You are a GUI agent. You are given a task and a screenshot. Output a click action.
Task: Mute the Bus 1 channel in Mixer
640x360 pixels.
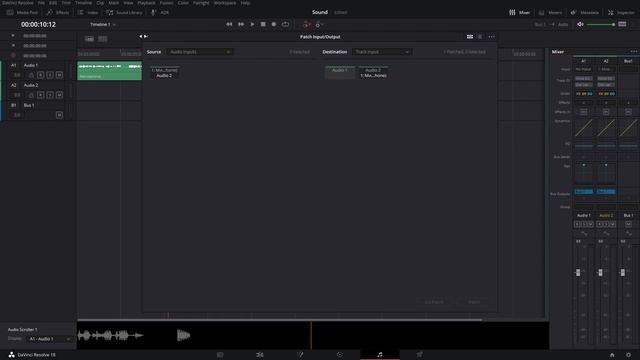628,224
